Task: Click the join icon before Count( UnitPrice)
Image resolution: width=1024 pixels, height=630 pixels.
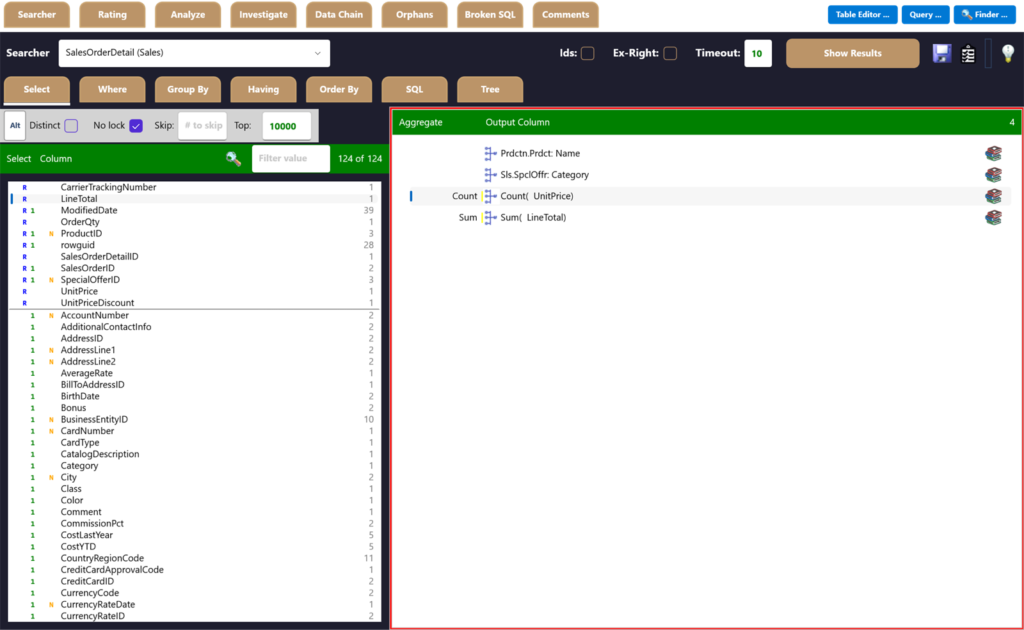Action: 490,196
